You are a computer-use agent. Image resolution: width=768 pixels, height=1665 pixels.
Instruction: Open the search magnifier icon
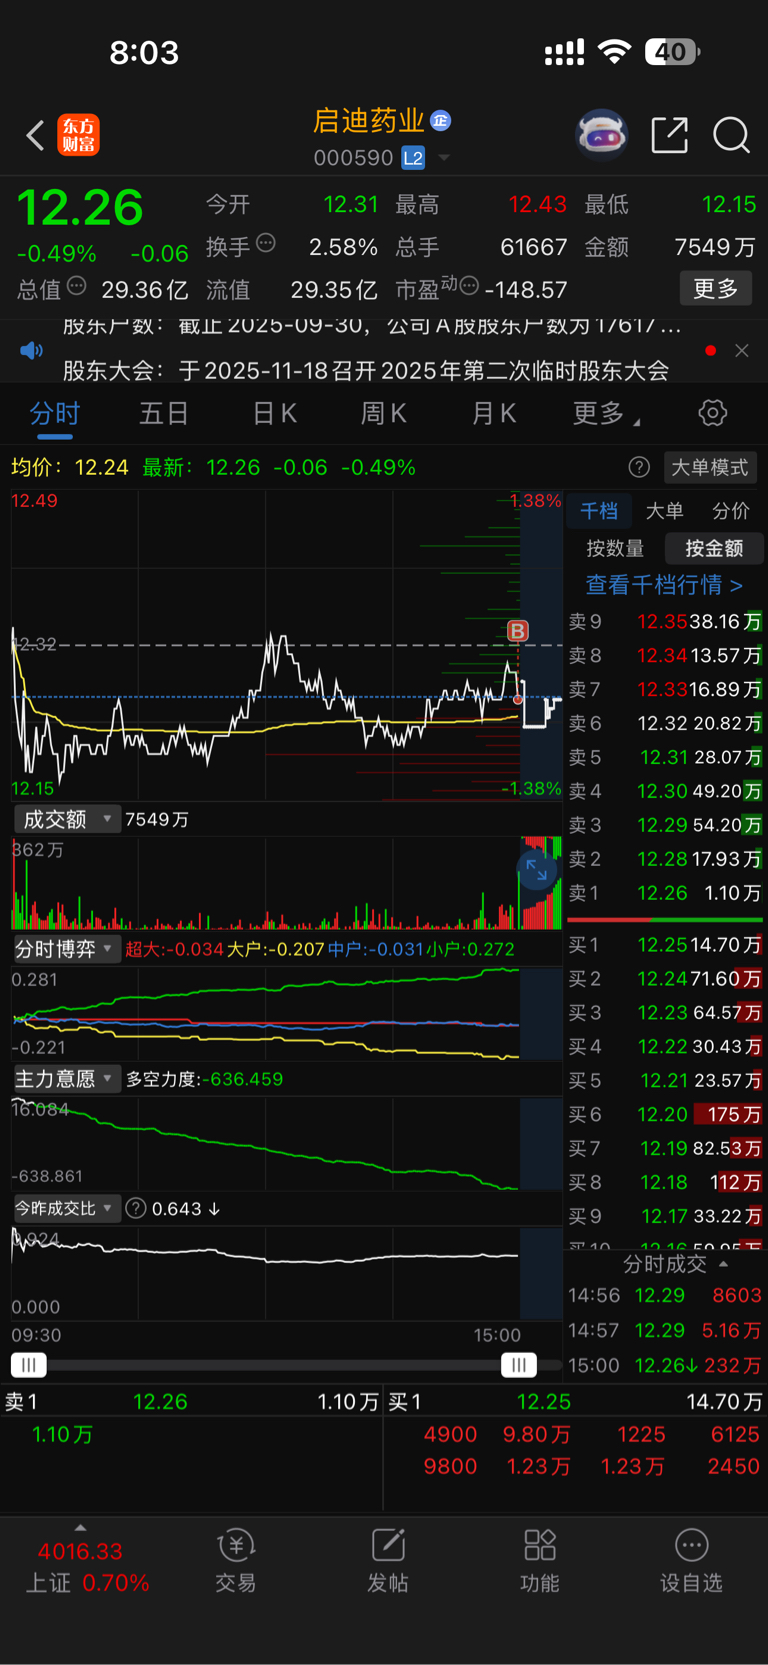(x=731, y=135)
